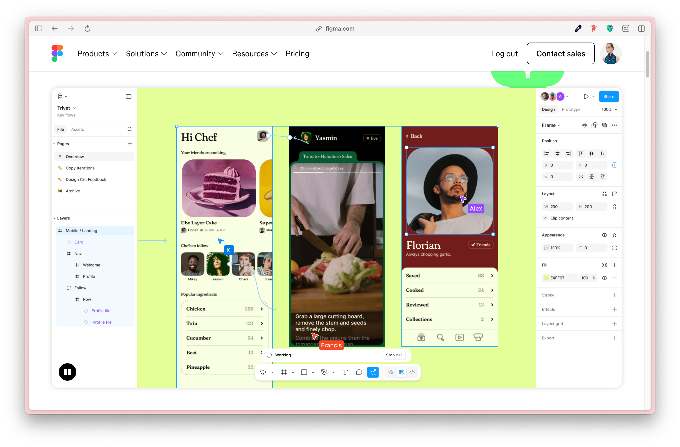Open the Products menu
This screenshot has width=680, height=447.
pos(97,53)
